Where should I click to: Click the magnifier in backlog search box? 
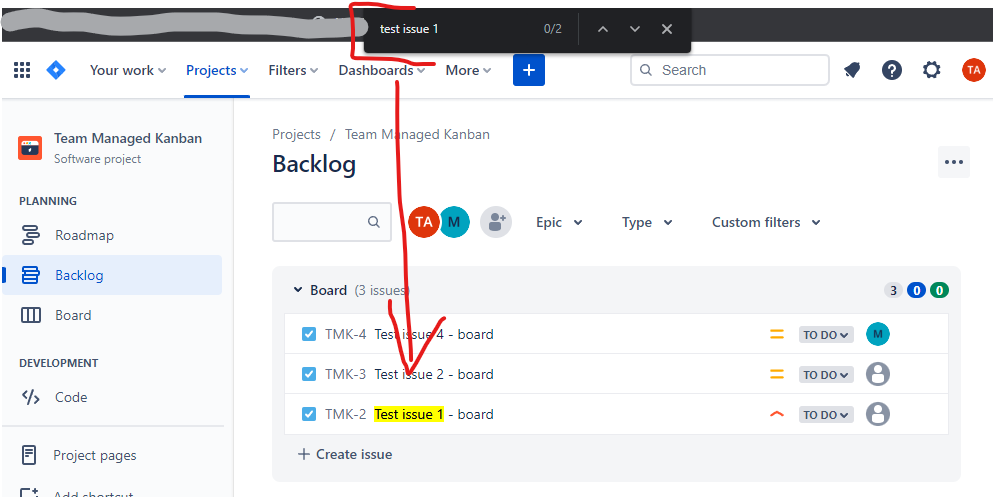point(374,222)
